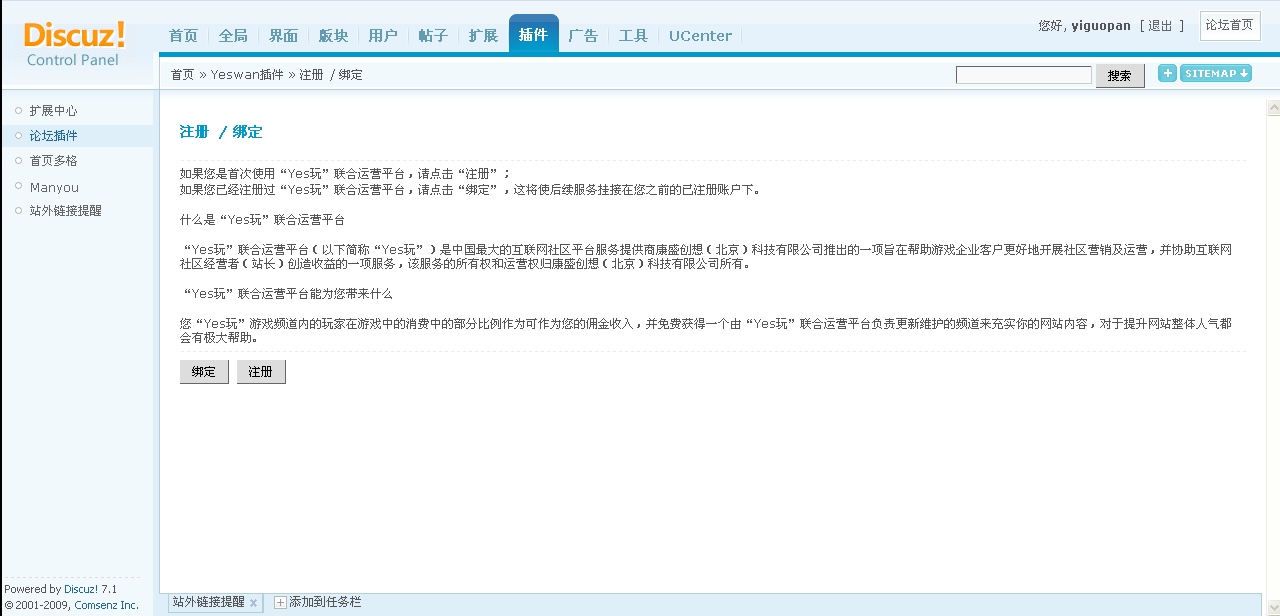The width and height of the screenshot is (1280, 616).
Task: Click the 添加到任务栏 link
Action: pos(325,602)
